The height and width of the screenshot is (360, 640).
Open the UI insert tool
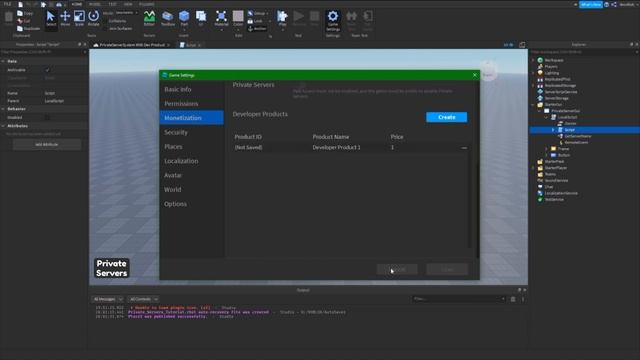point(201,18)
